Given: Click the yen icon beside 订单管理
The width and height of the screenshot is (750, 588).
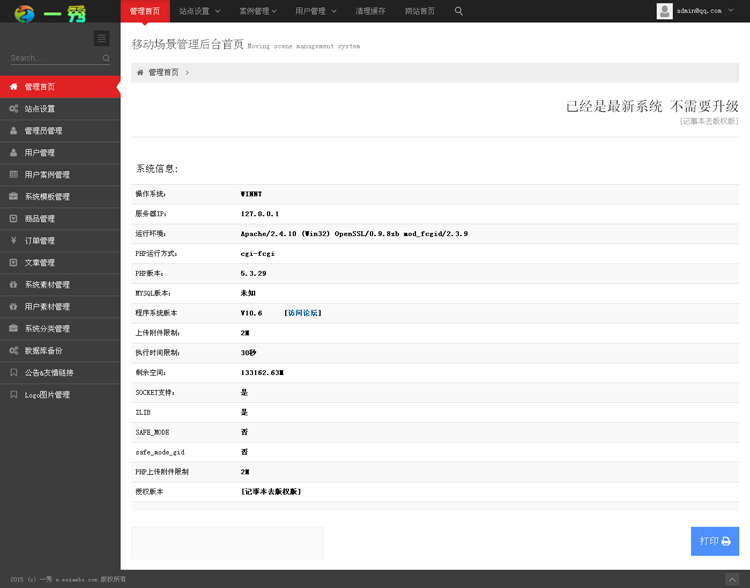Looking at the screenshot, I should point(14,241).
